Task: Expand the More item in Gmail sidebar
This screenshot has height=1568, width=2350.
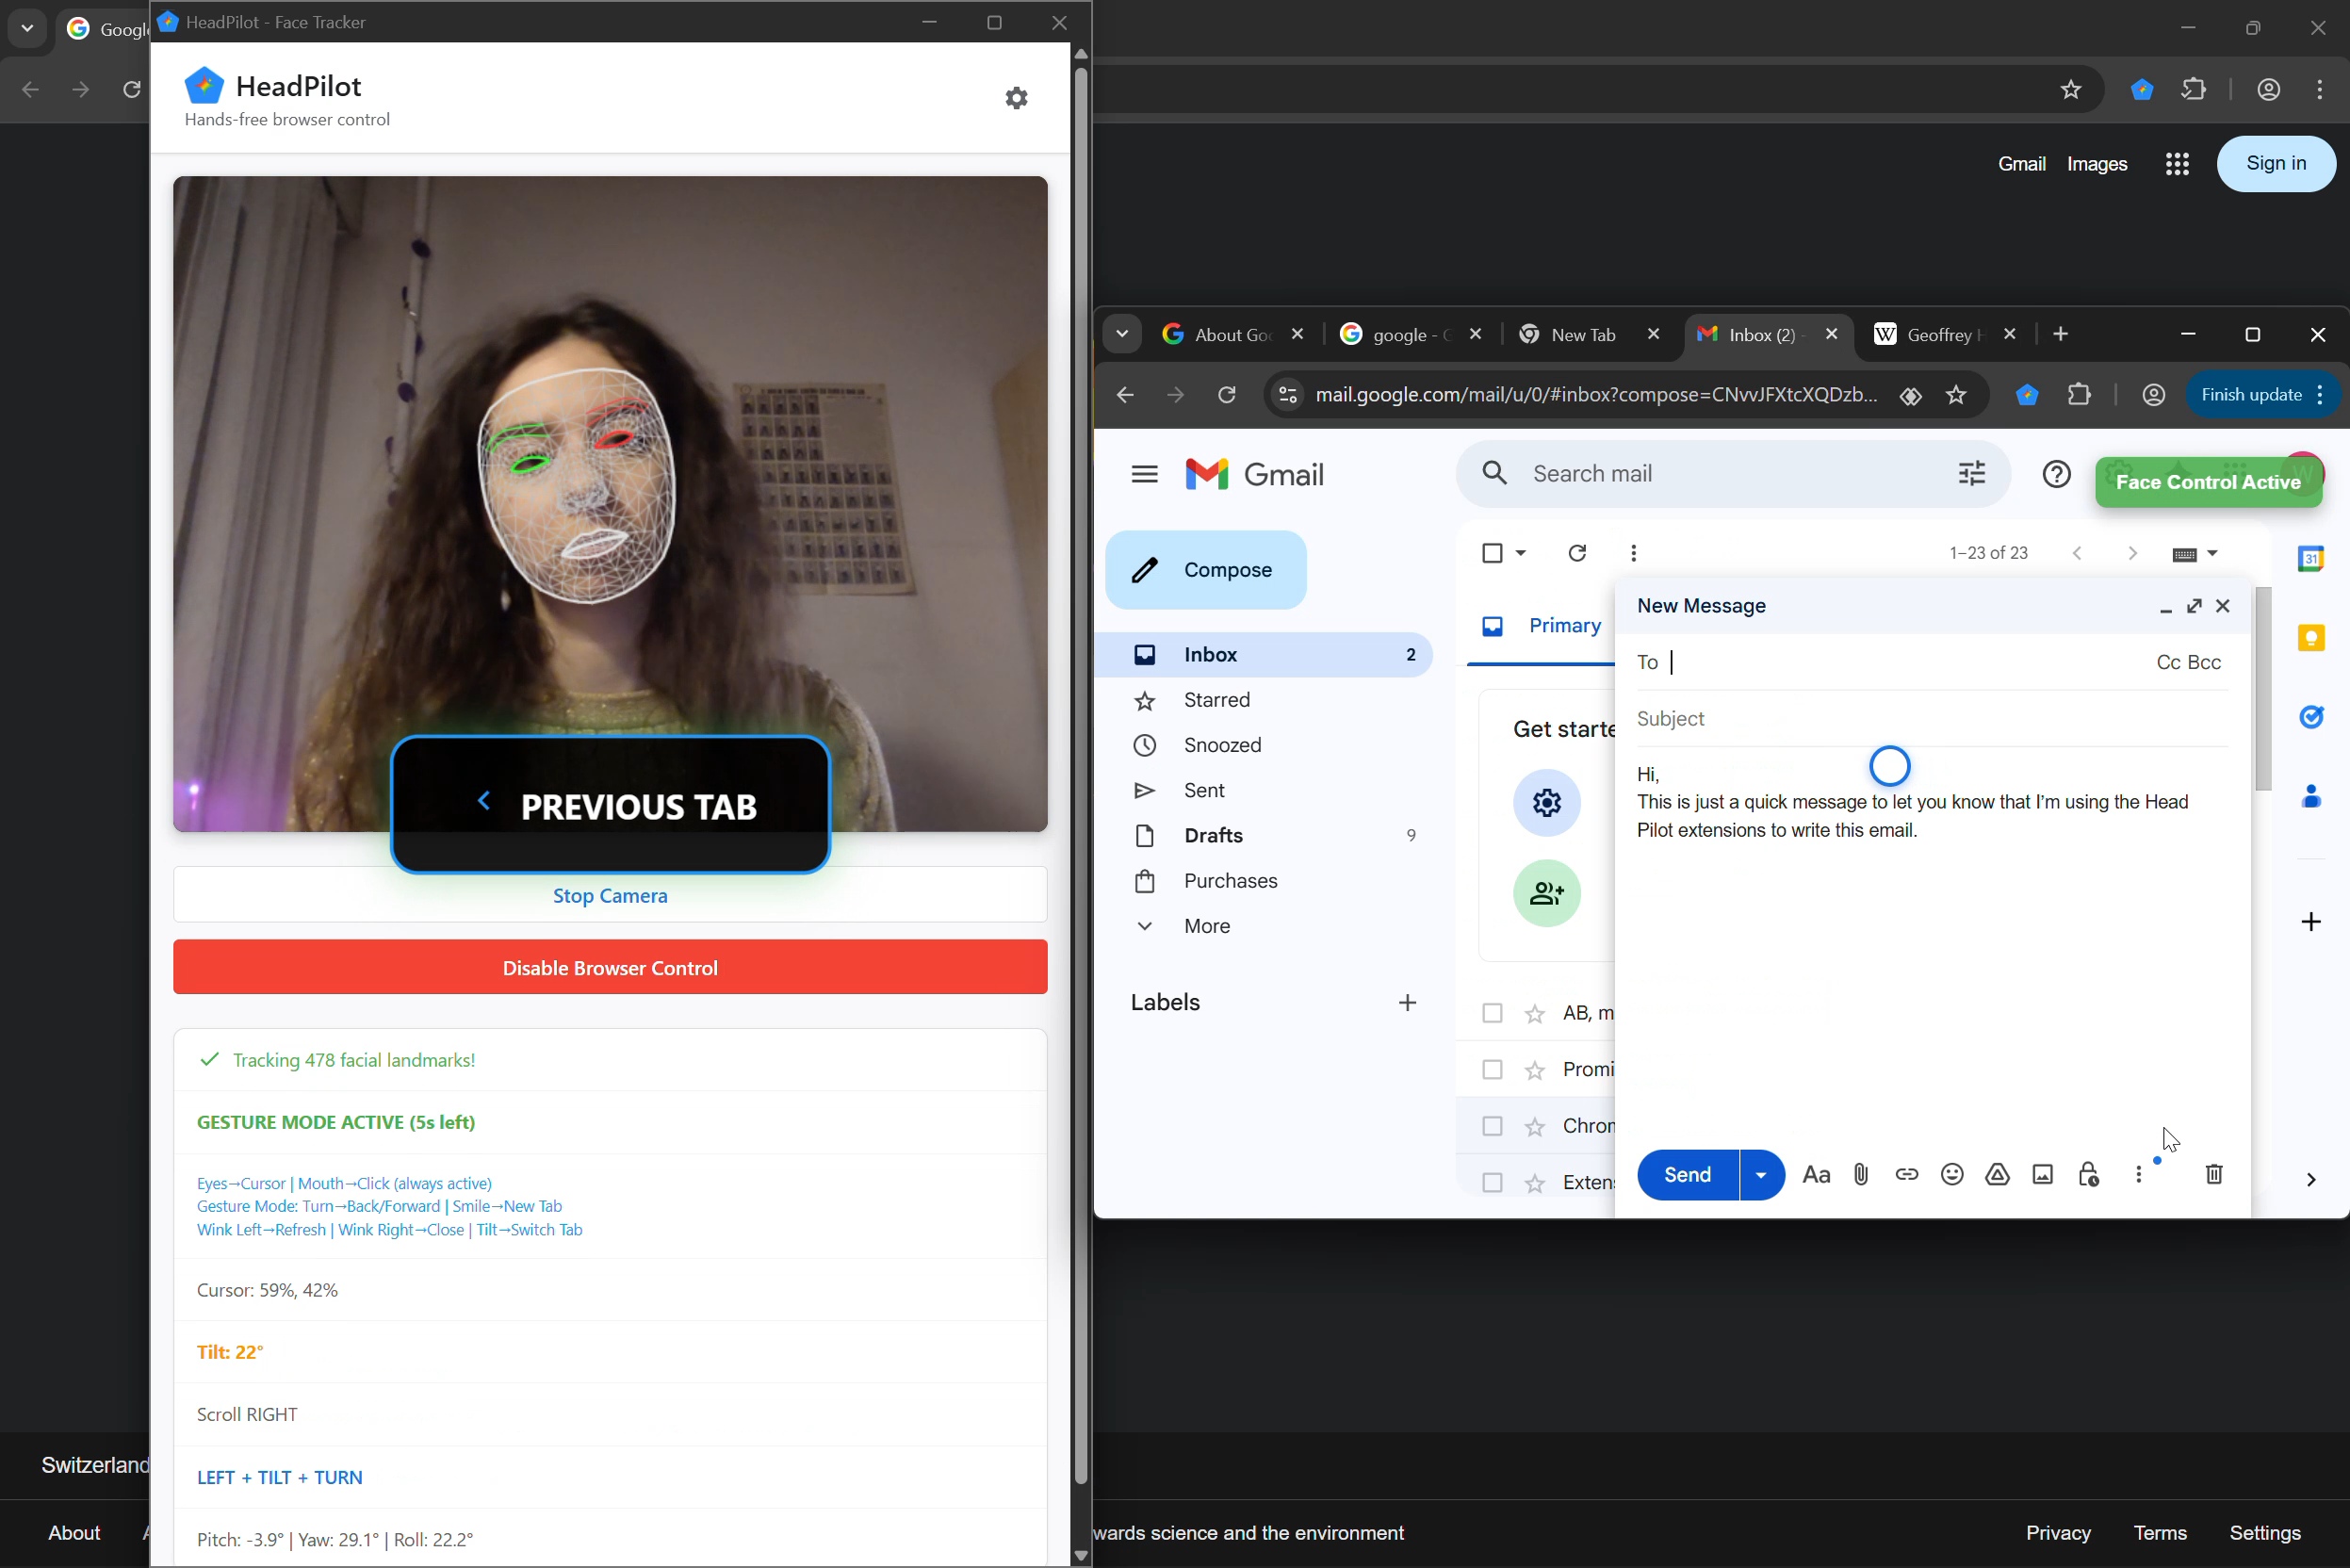Action: point(1206,927)
